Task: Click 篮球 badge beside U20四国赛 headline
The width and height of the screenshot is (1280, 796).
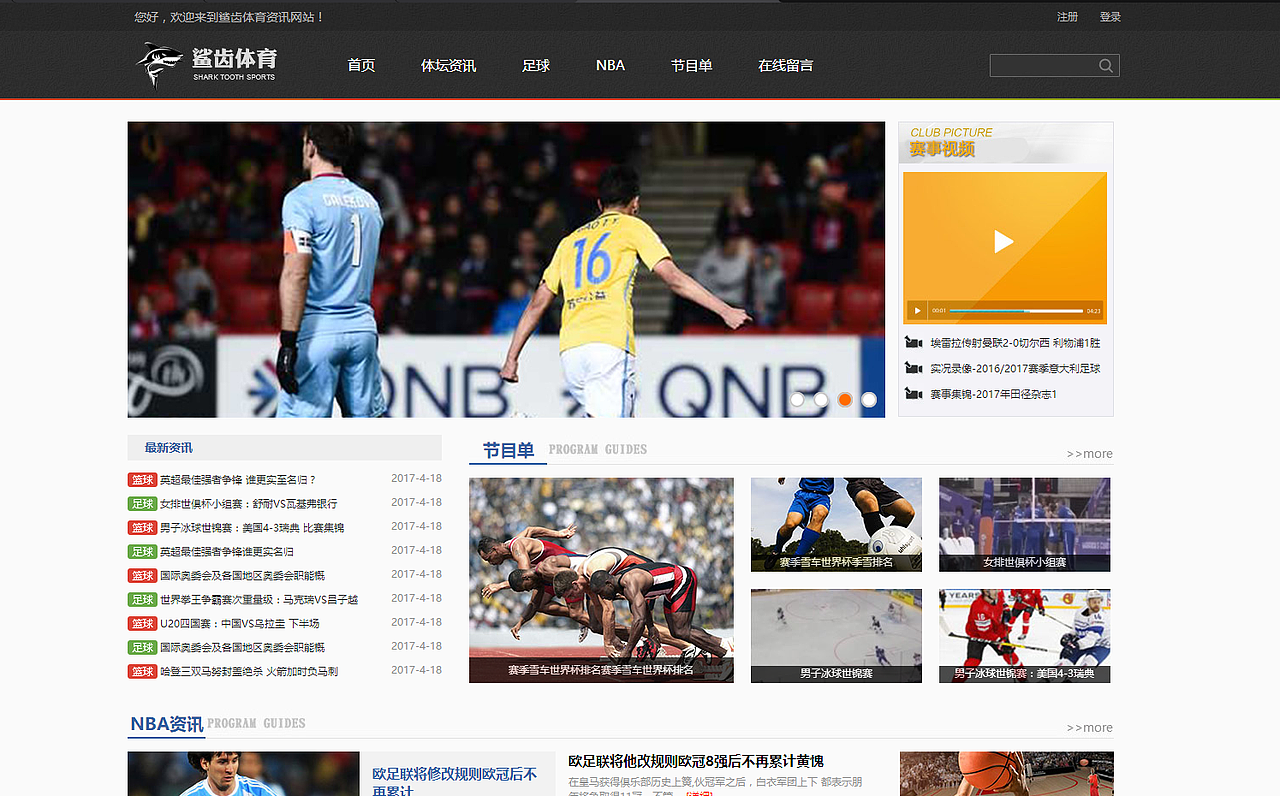Action: click(142, 623)
